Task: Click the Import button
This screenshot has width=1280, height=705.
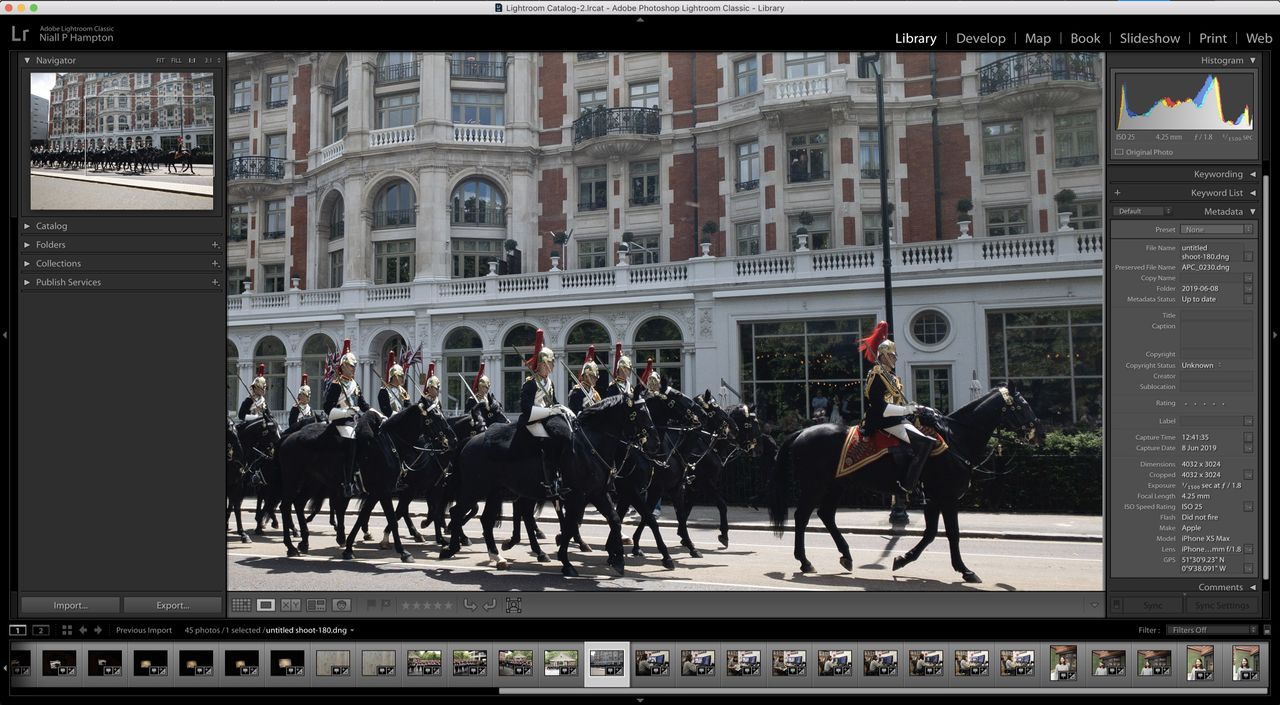Action: pos(71,605)
